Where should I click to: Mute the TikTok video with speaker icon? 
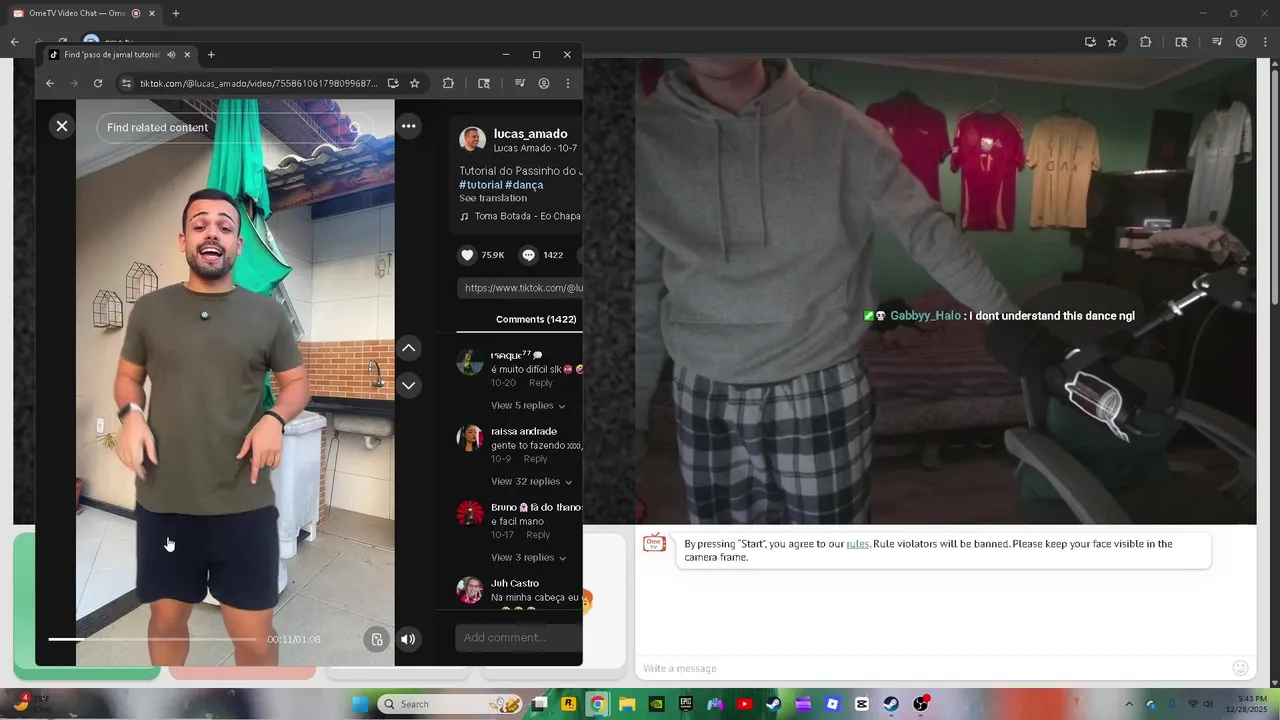408,639
